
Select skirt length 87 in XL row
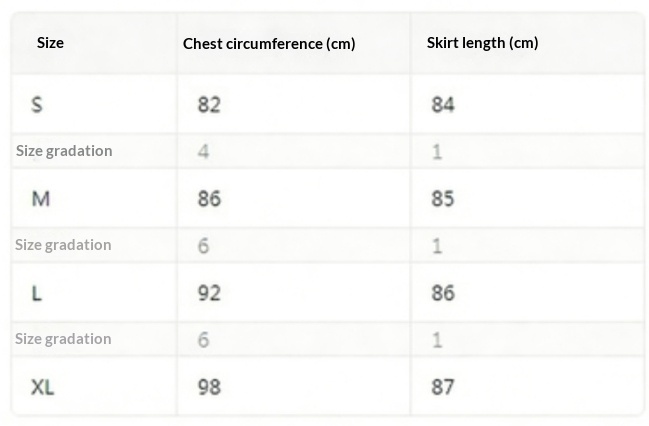[443, 386]
